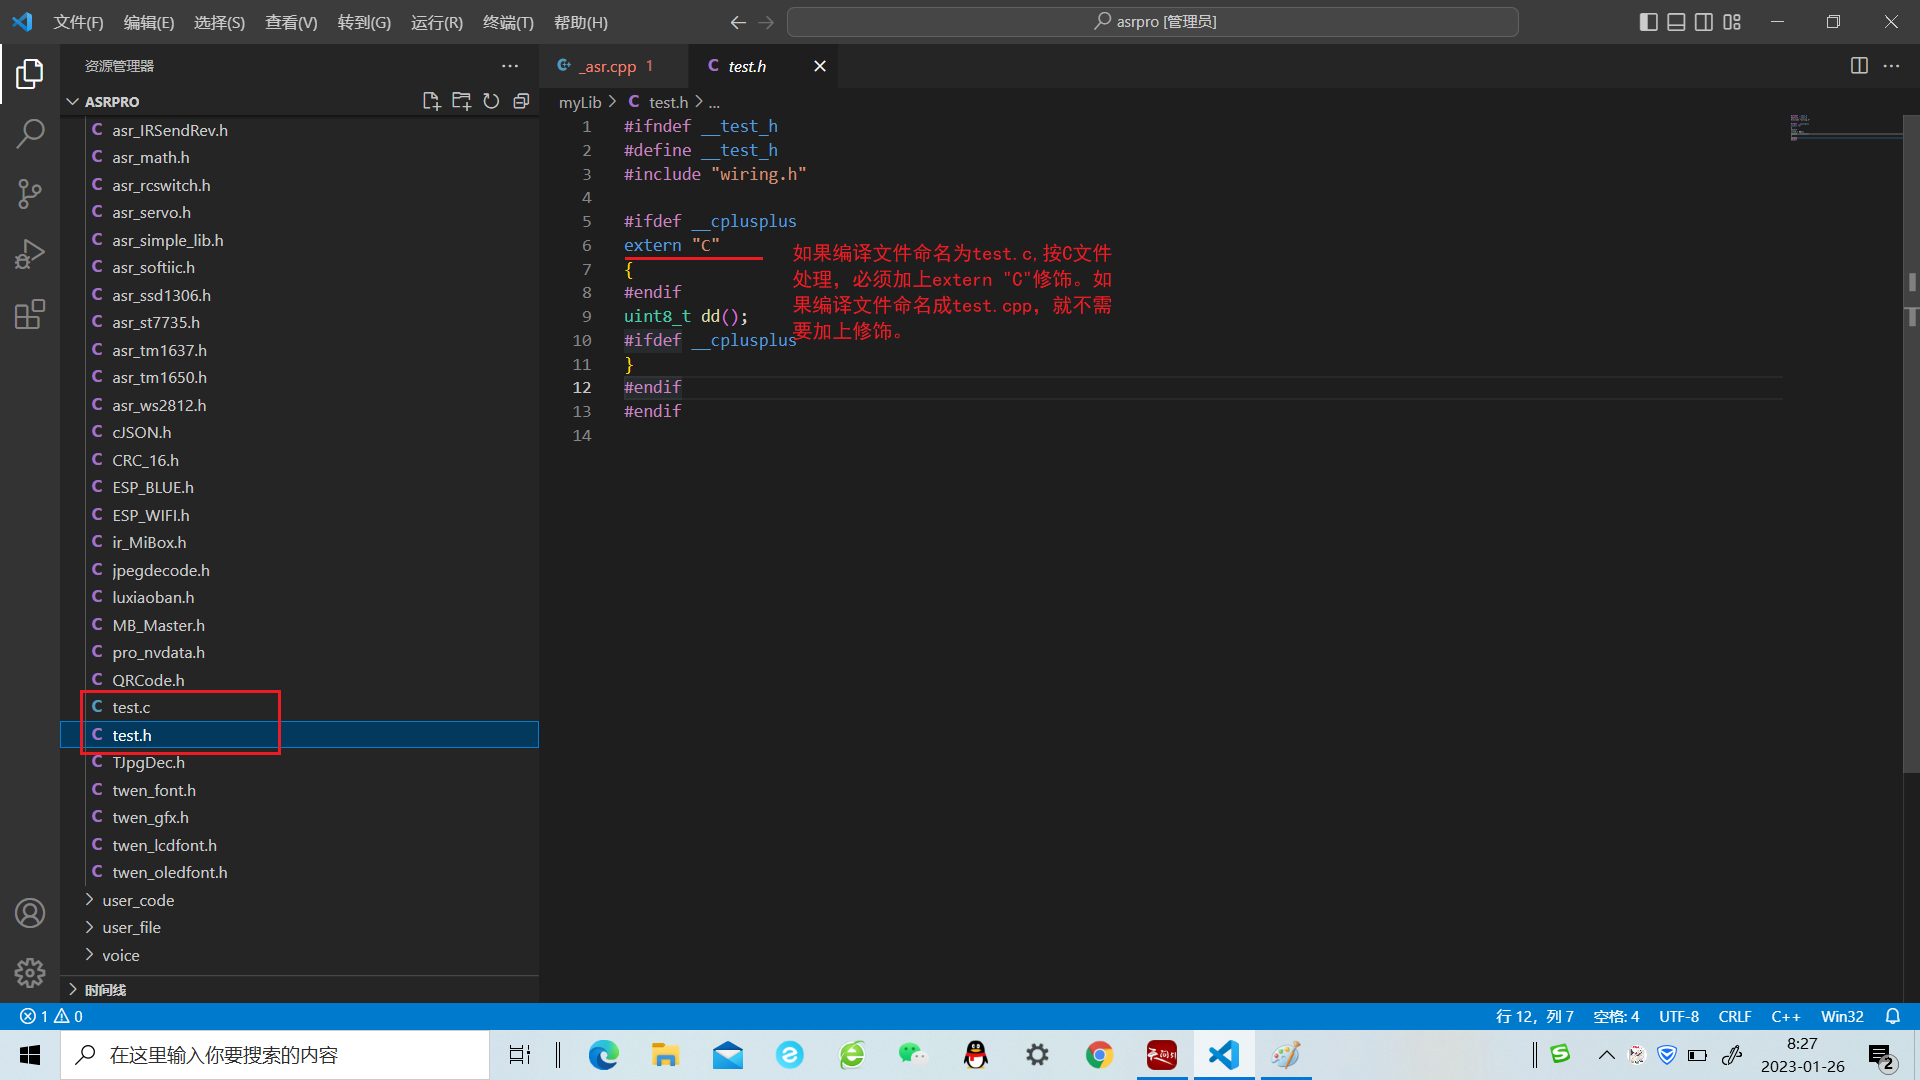Image resolution: width=1920 pixels, height=1080 pixels.
Task: Click New Folder icon in explorer header
Action: [x=461, y=101]
